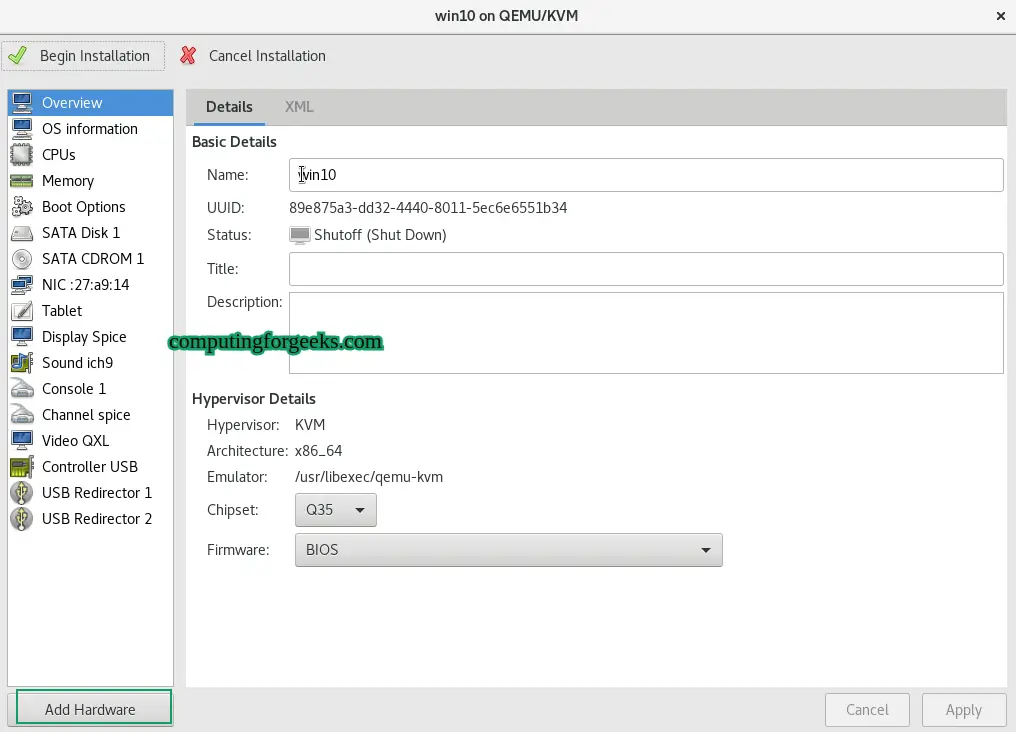Open the Chipset dropdown showing Q35
Viewport: 1016px width, 732px height.
335,510
